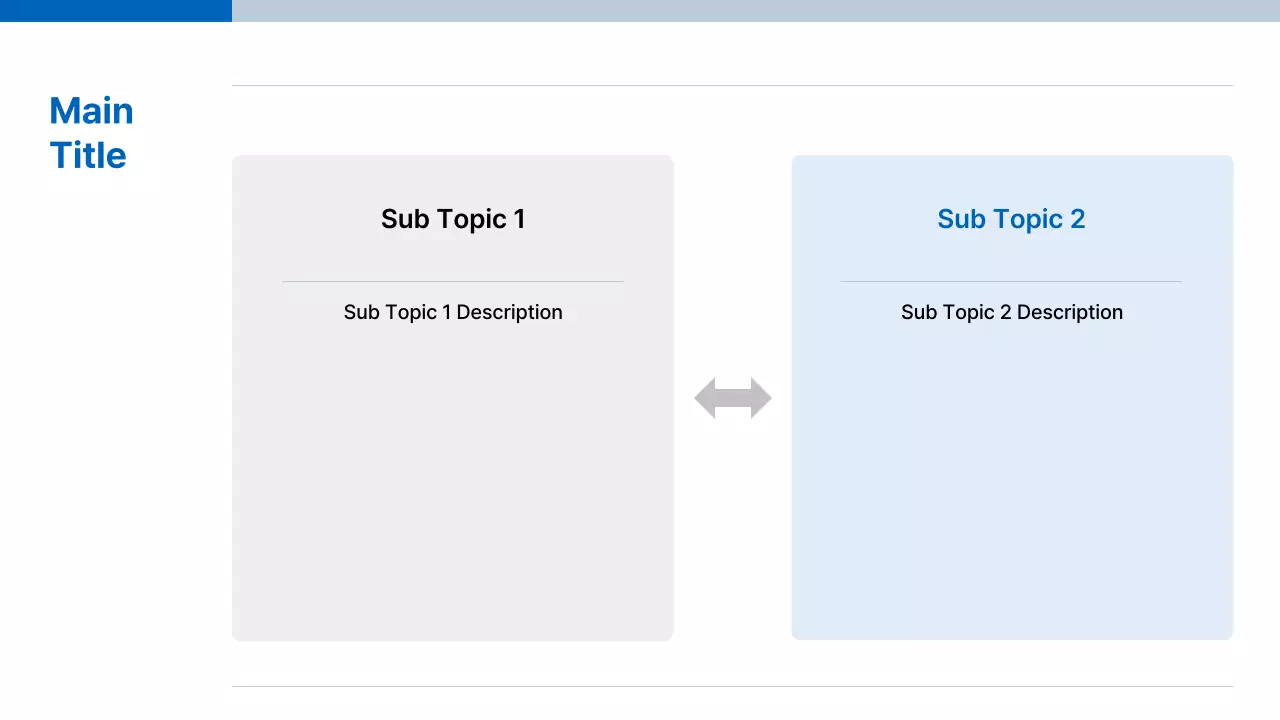Click the "Sub Topic 1 Description" text
1280x720 pixels.
point(453,312)
